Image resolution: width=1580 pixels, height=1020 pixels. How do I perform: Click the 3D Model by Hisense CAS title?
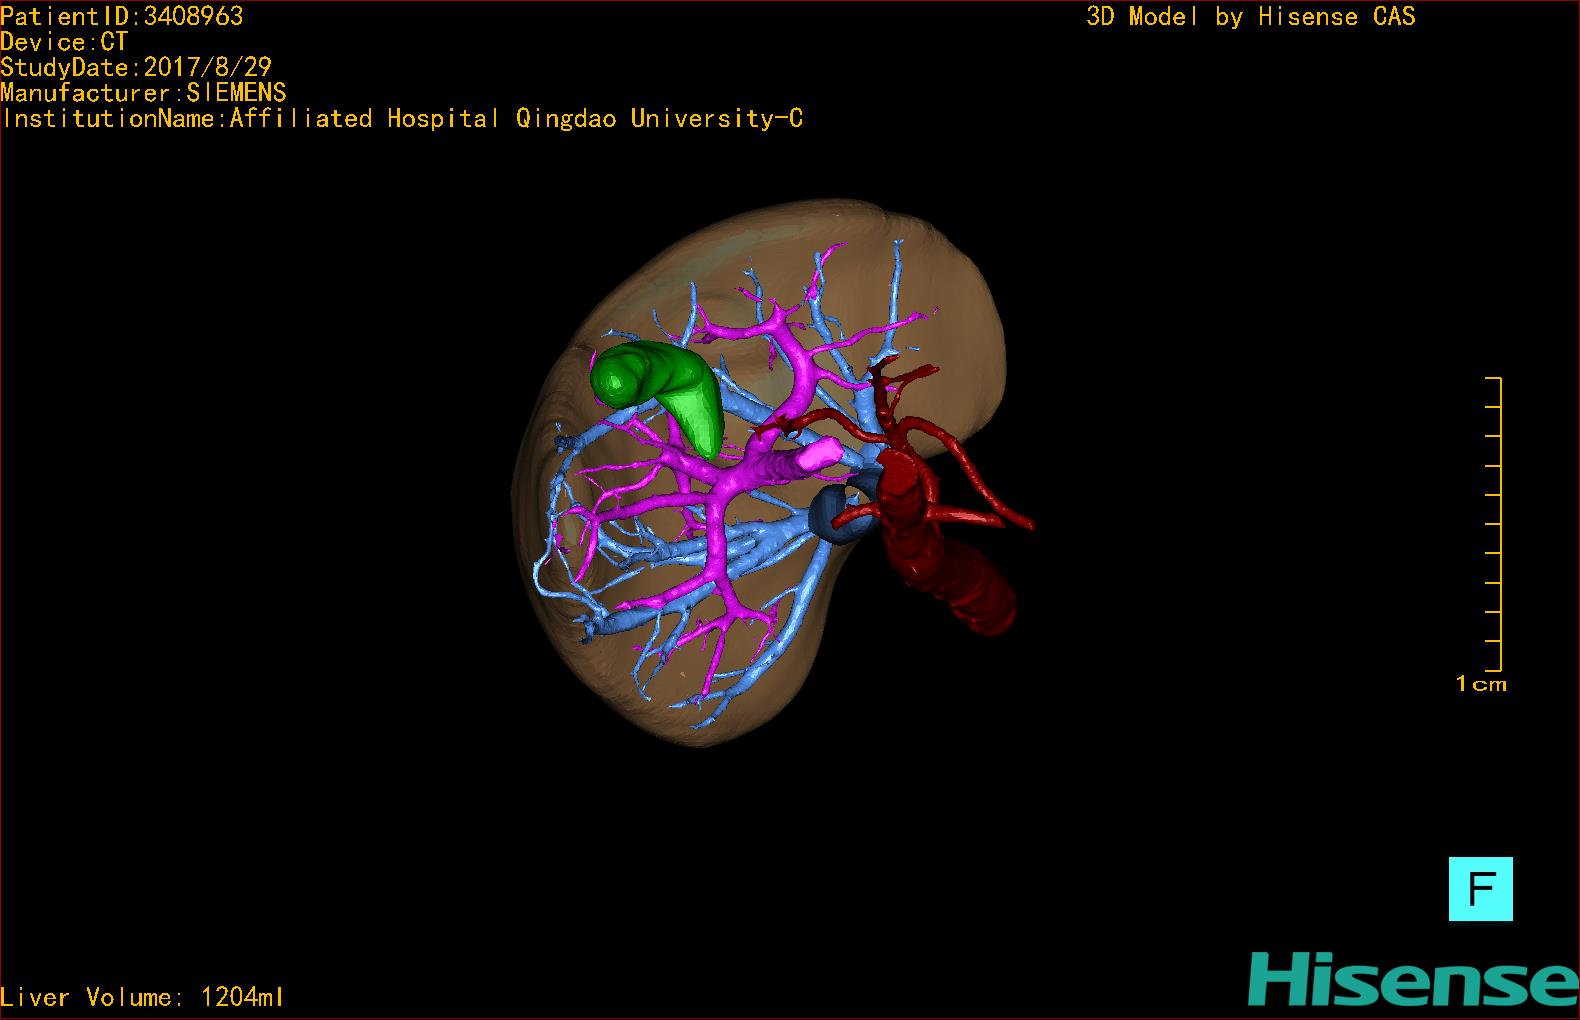1251,16
